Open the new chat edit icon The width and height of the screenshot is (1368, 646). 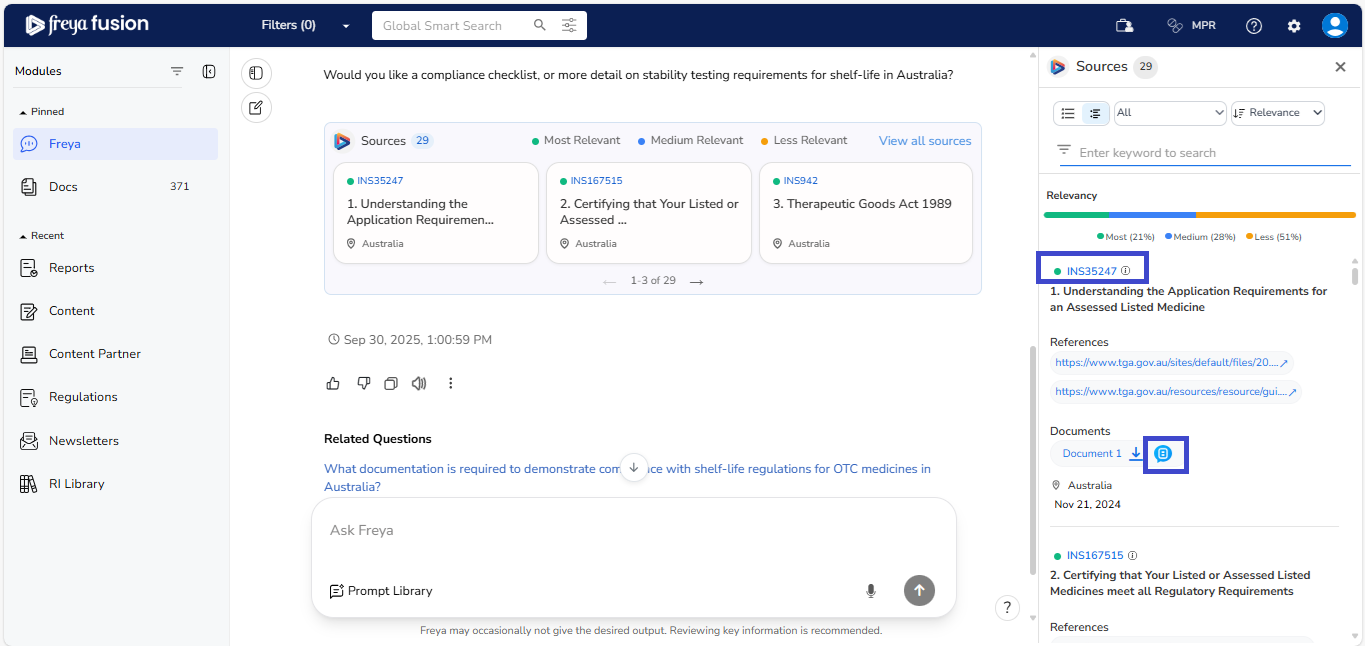[256, 108]
